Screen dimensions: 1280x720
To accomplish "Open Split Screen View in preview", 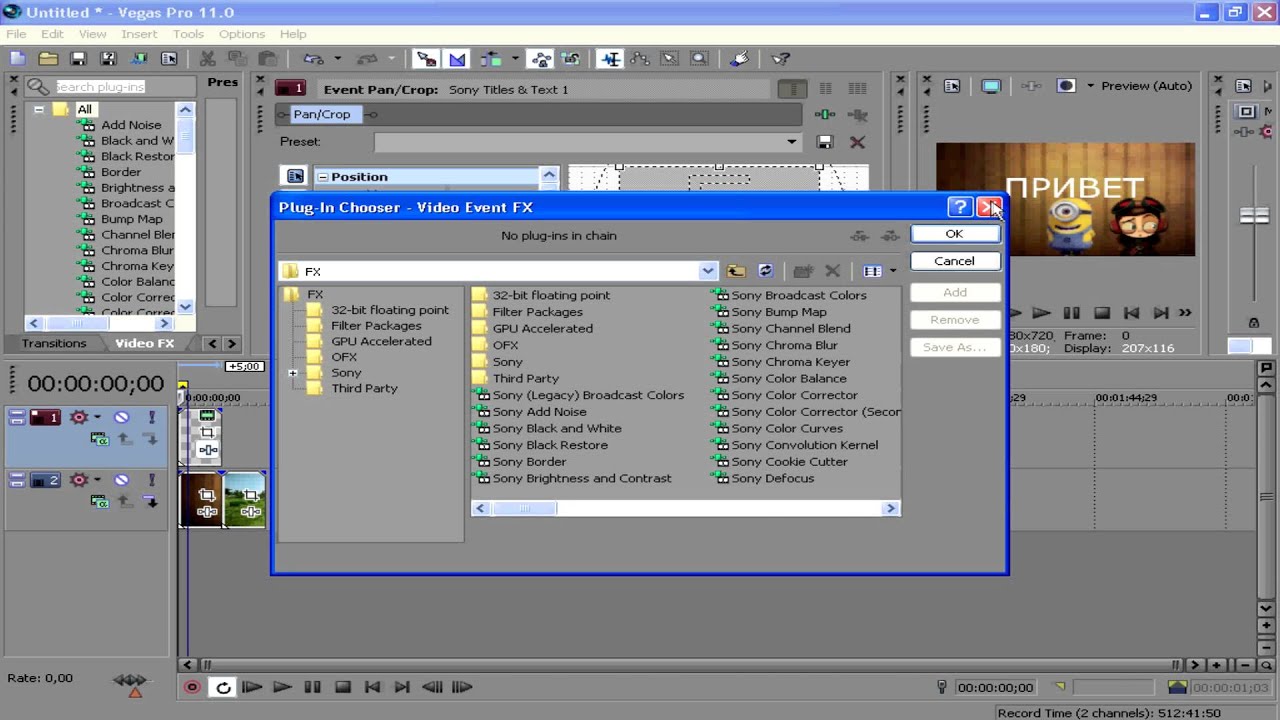I will click(1066, 86).
